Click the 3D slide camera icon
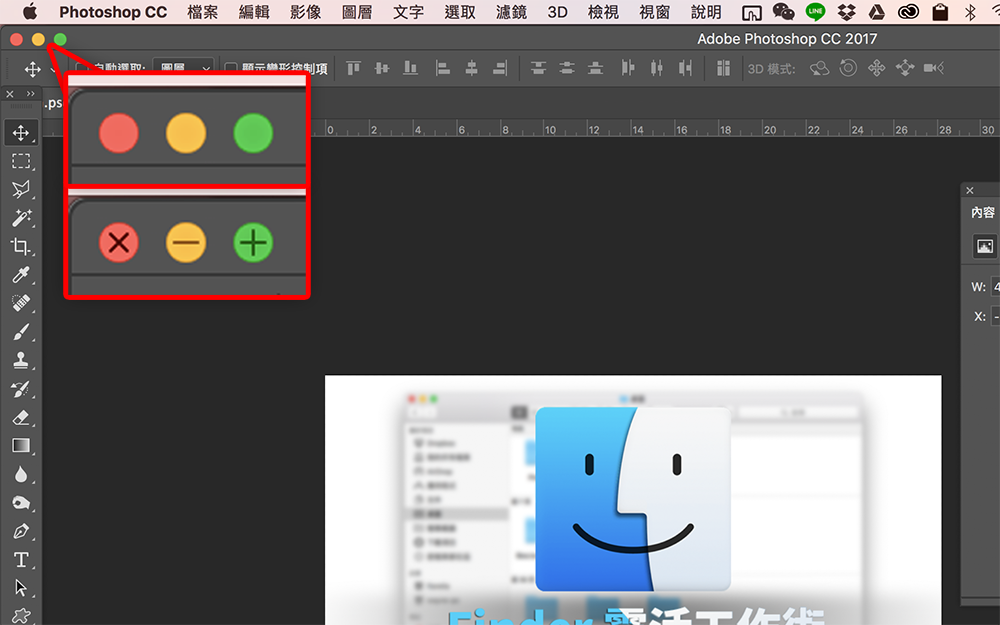1000x625 pixels. pyautogui.click(x=905, y=68)
